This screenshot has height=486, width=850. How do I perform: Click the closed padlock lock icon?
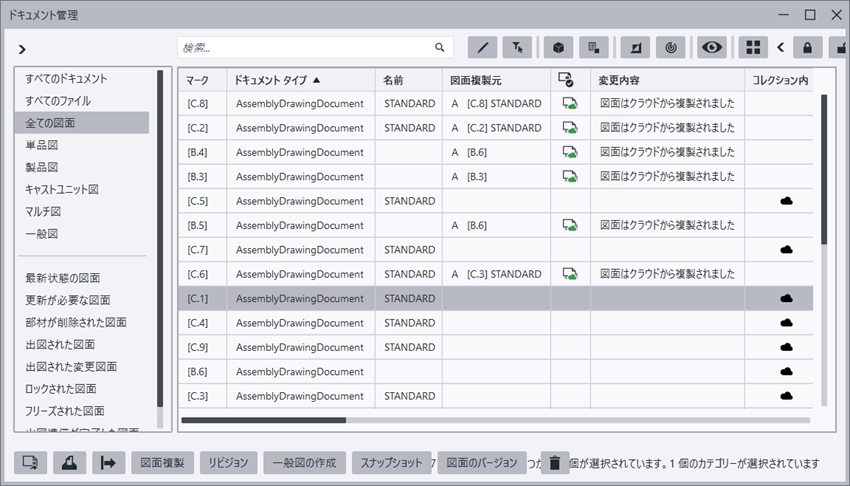[x=807, y=47]
